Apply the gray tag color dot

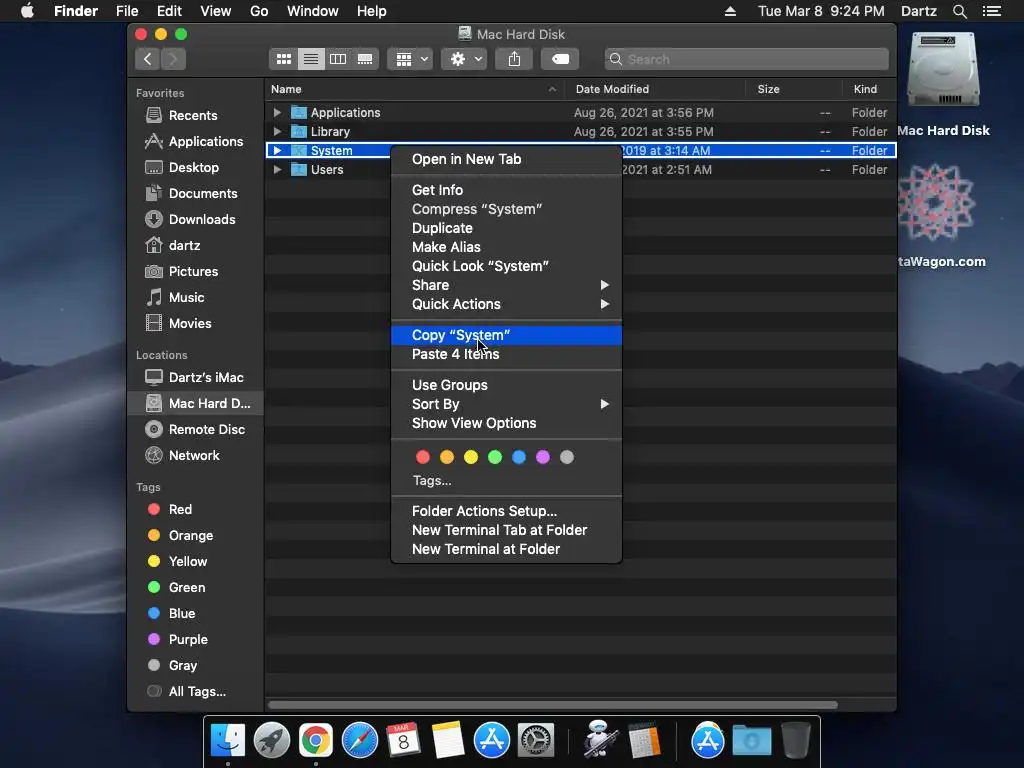[567, 457]
